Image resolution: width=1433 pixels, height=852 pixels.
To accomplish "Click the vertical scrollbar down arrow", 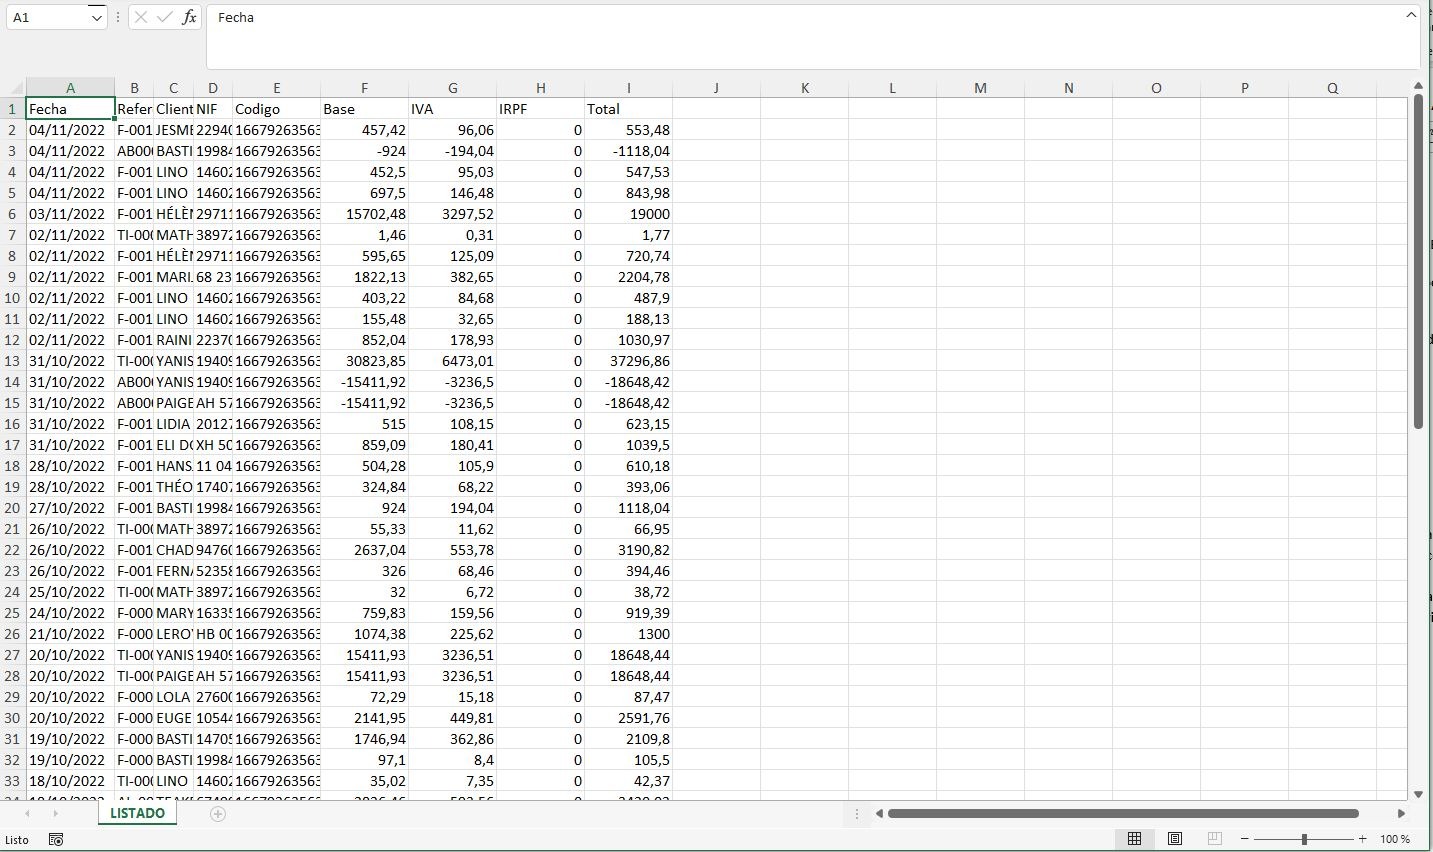I will (x=1418, y=794).
